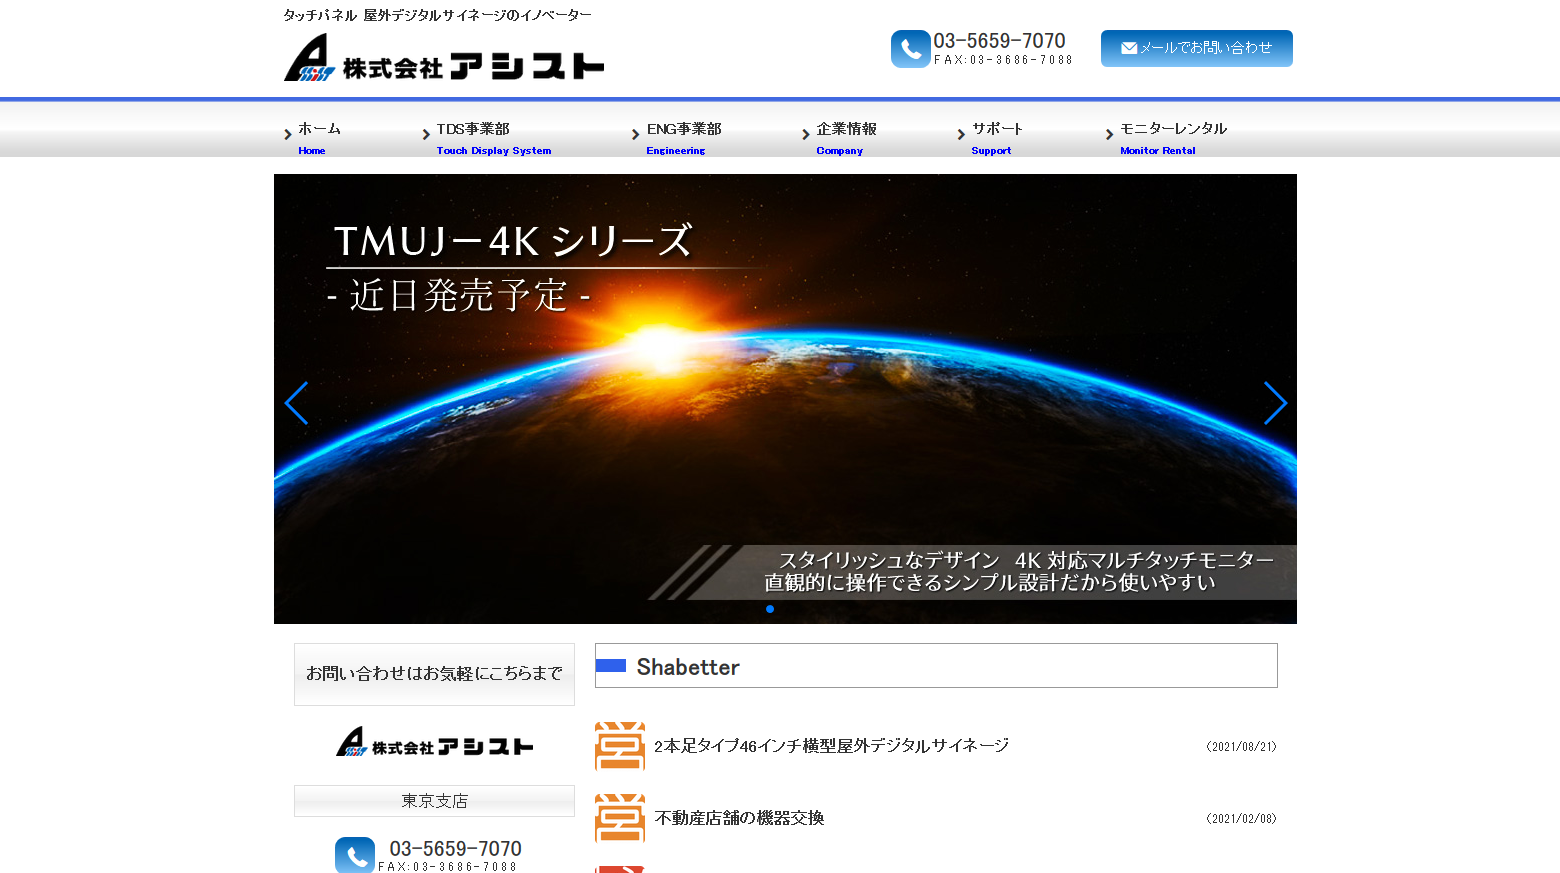Select the left arrow on the banner slider
Screen dimensions: 1560x873
pyautogui.click(x=297, y=403)
